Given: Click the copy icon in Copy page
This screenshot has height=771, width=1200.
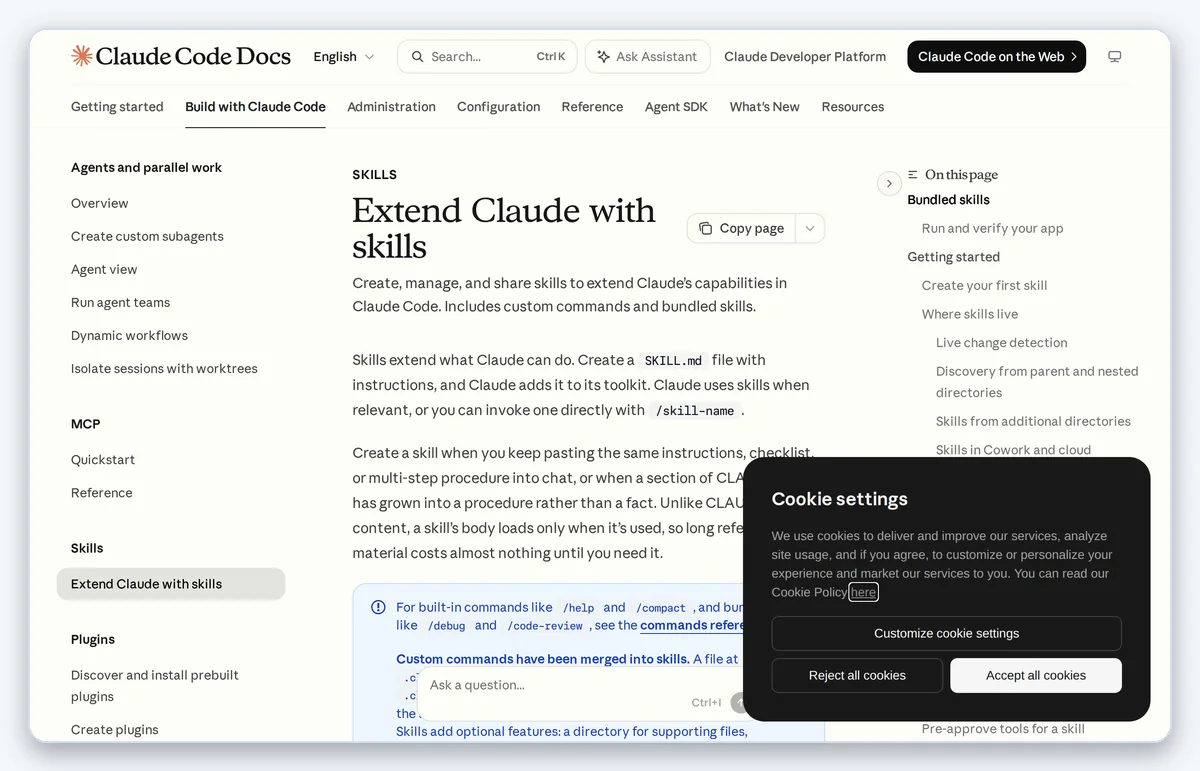Looking at the screenshot, I should pos(706,228).
